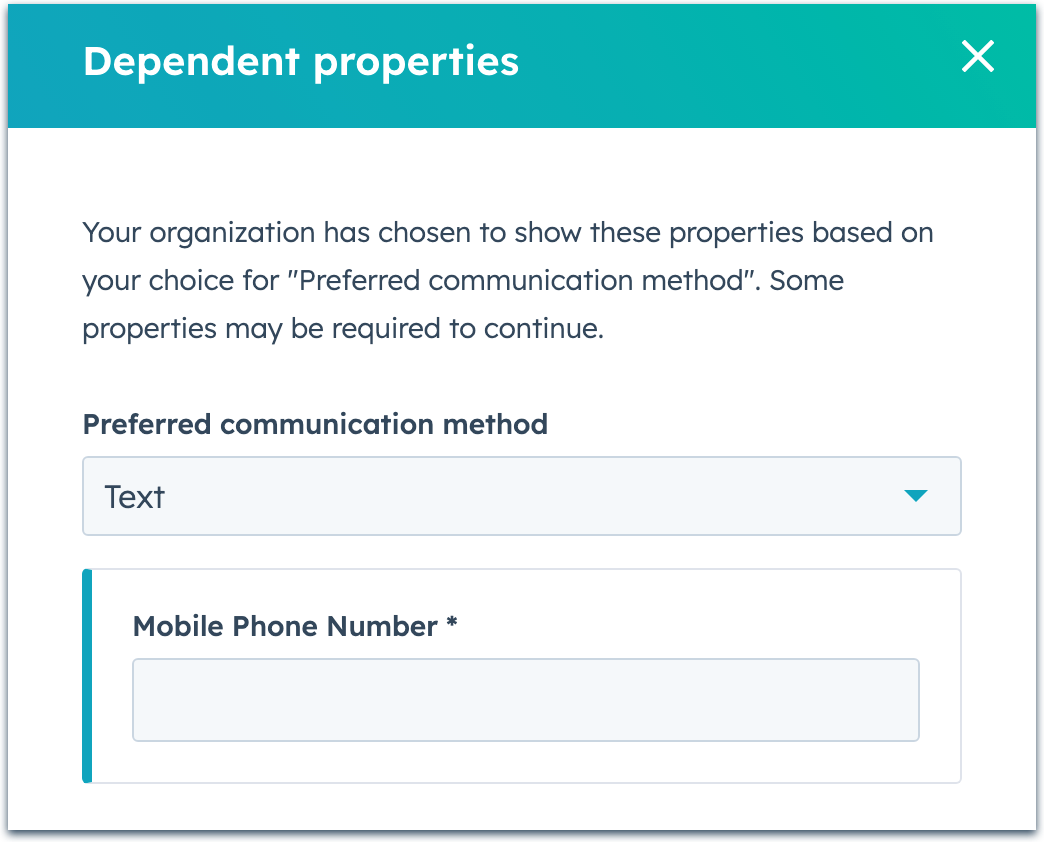Click the teal modal header bar
This screenshot has height=842, width=1044.
click(x=700, y=65)
